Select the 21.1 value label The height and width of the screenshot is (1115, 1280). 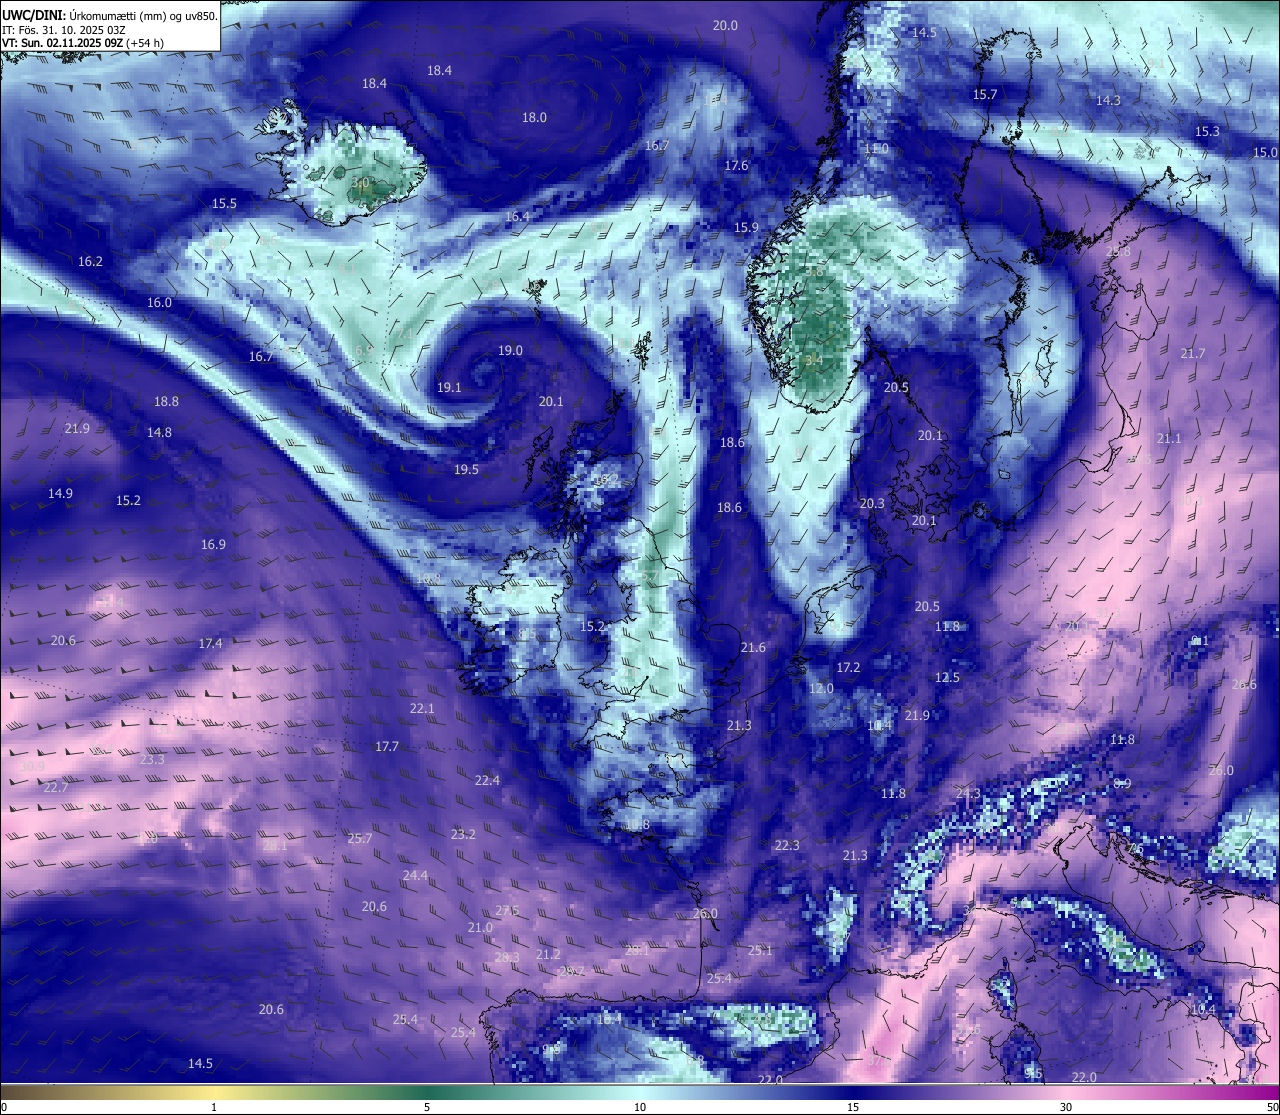tap(1168, 438)
